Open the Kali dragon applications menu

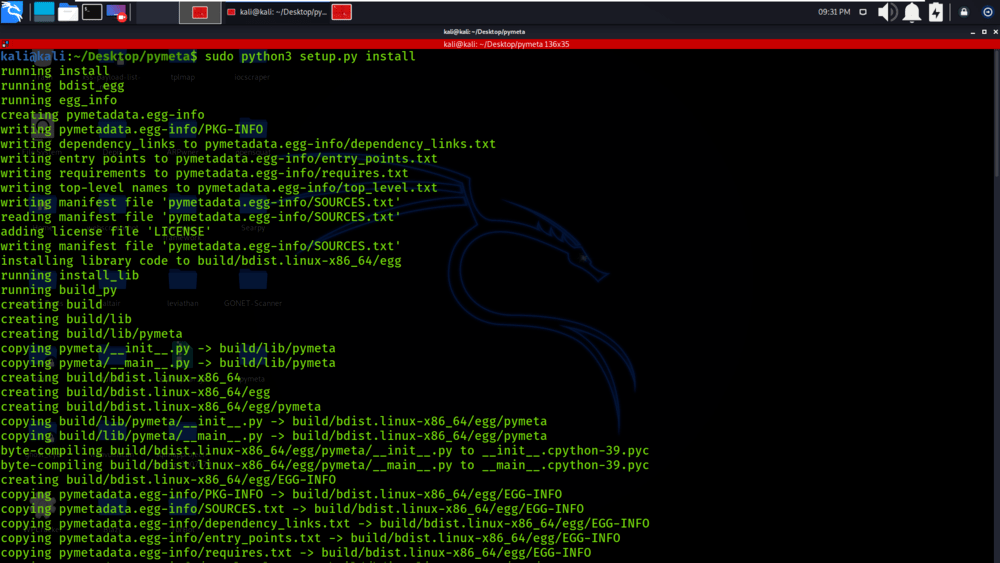(x=12, y=11)
